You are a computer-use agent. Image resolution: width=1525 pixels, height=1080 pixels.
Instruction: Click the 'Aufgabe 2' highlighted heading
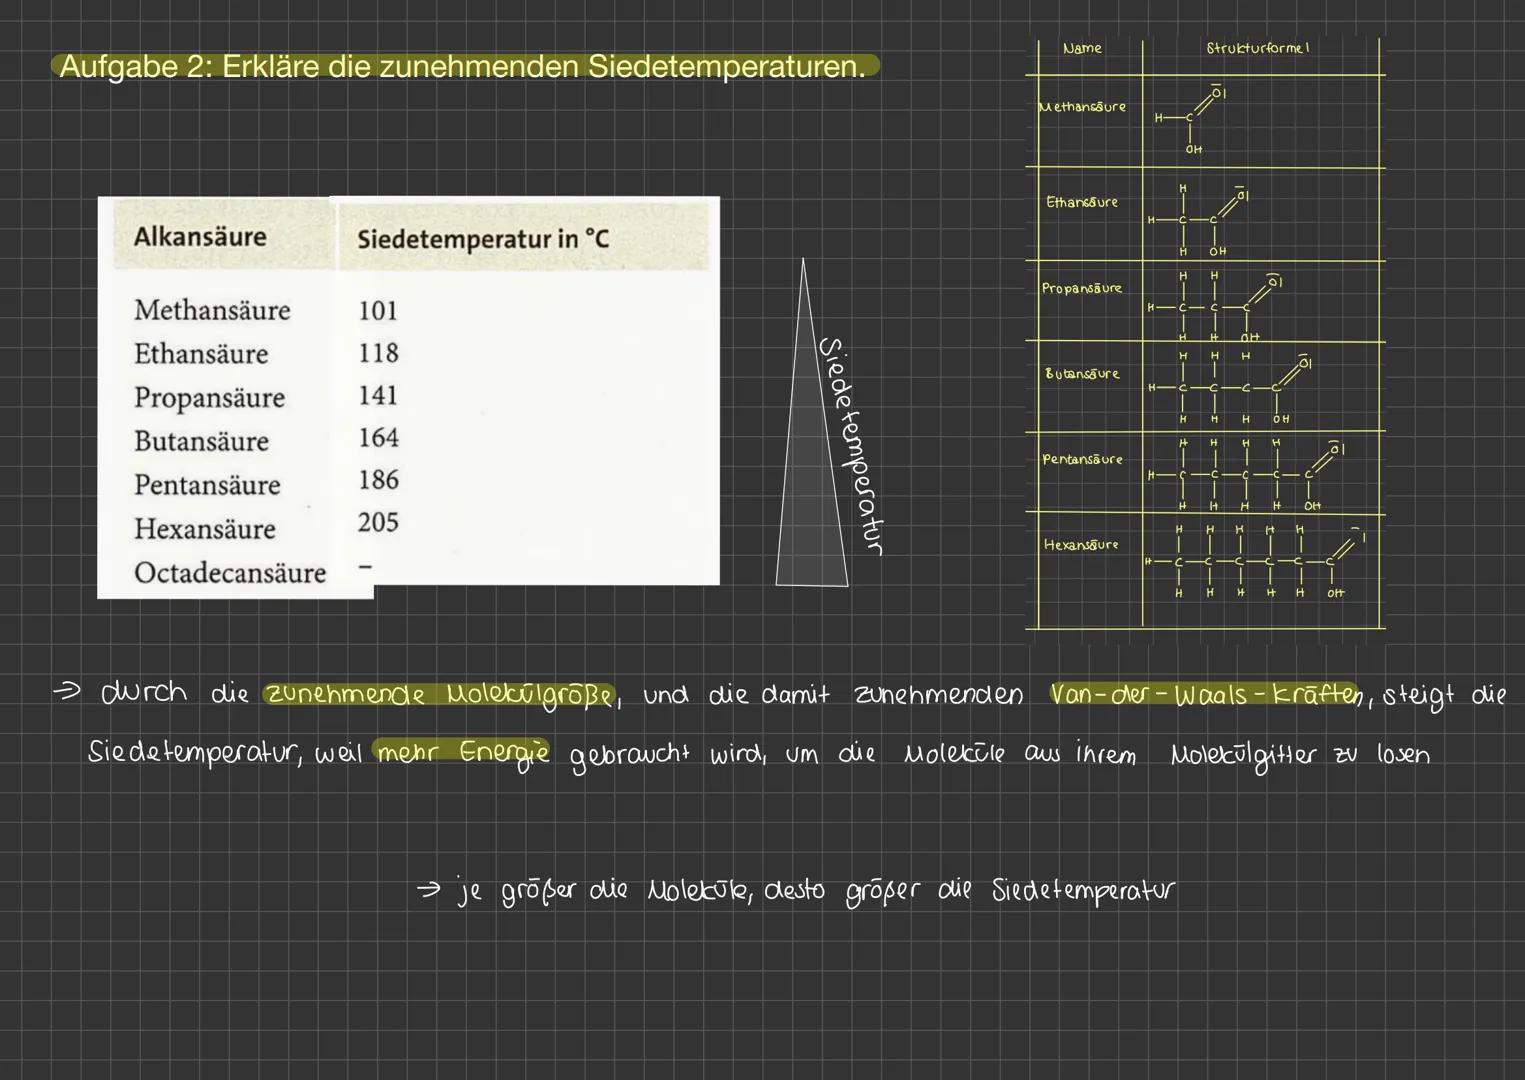pos(462,67)
